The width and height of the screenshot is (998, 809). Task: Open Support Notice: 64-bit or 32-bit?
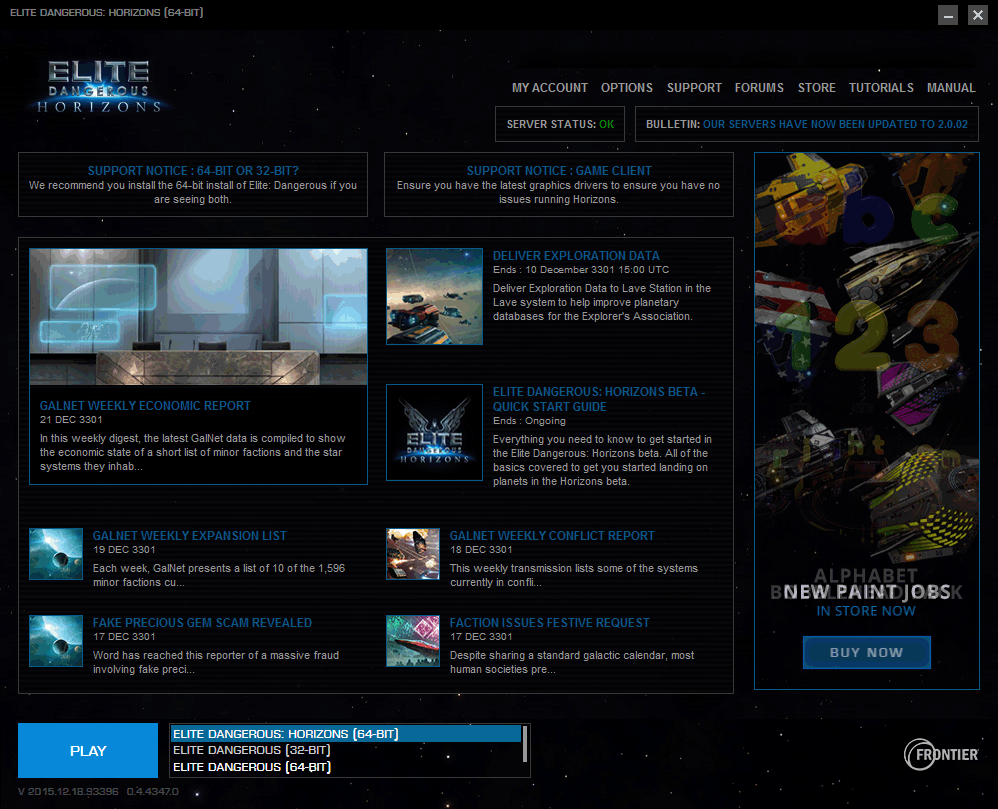pos(193,185)
